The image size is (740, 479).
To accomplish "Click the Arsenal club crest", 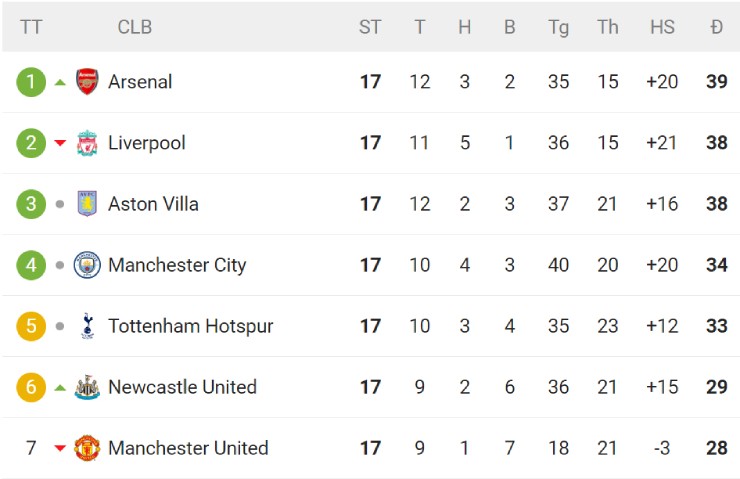I will (88, 82).
